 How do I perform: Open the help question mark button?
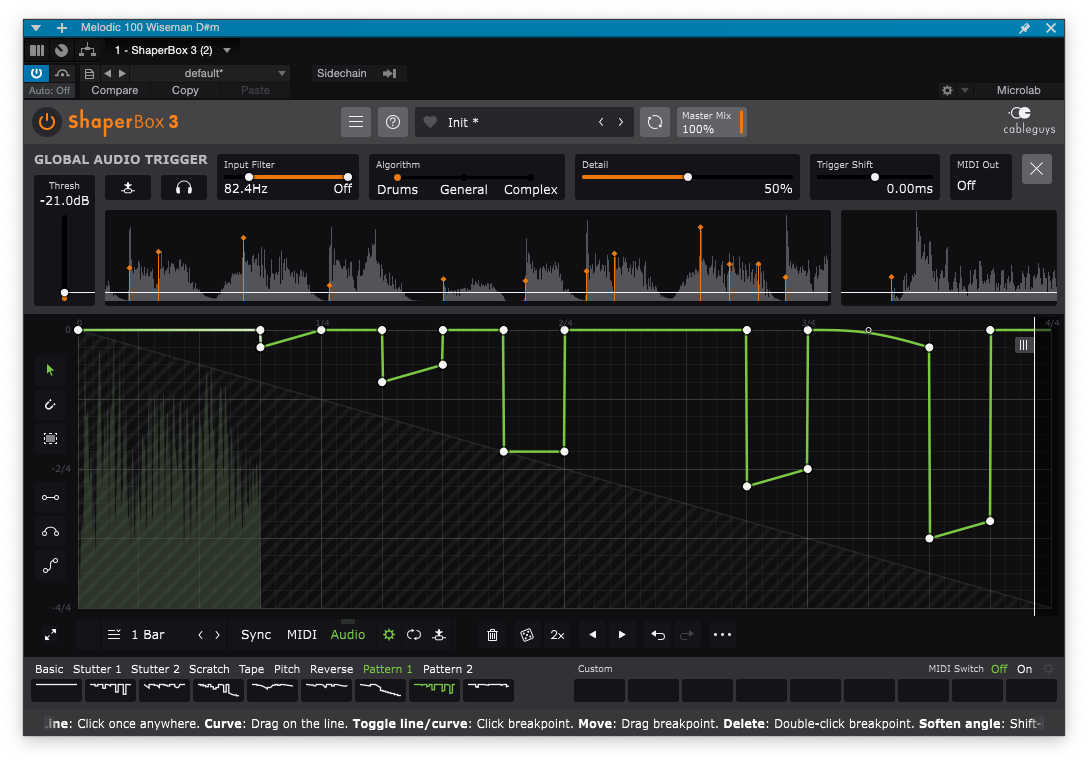[393, 122]
